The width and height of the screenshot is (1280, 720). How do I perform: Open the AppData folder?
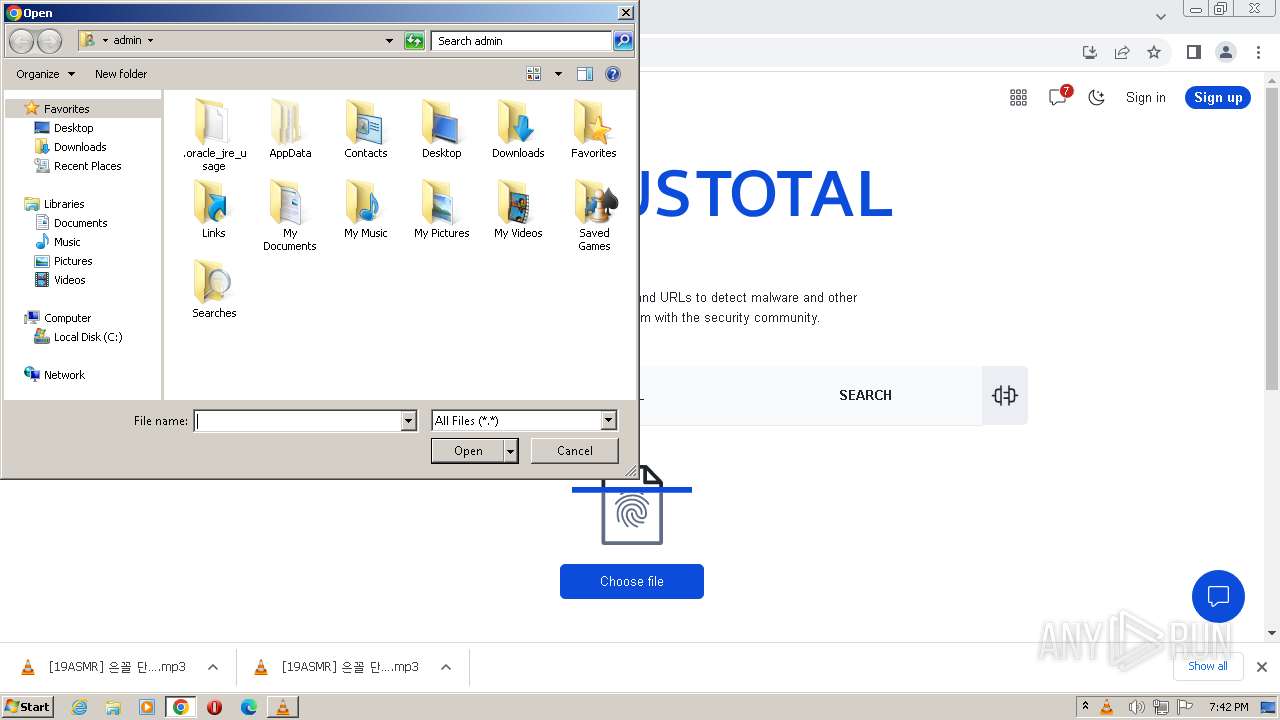coord(290,128)
